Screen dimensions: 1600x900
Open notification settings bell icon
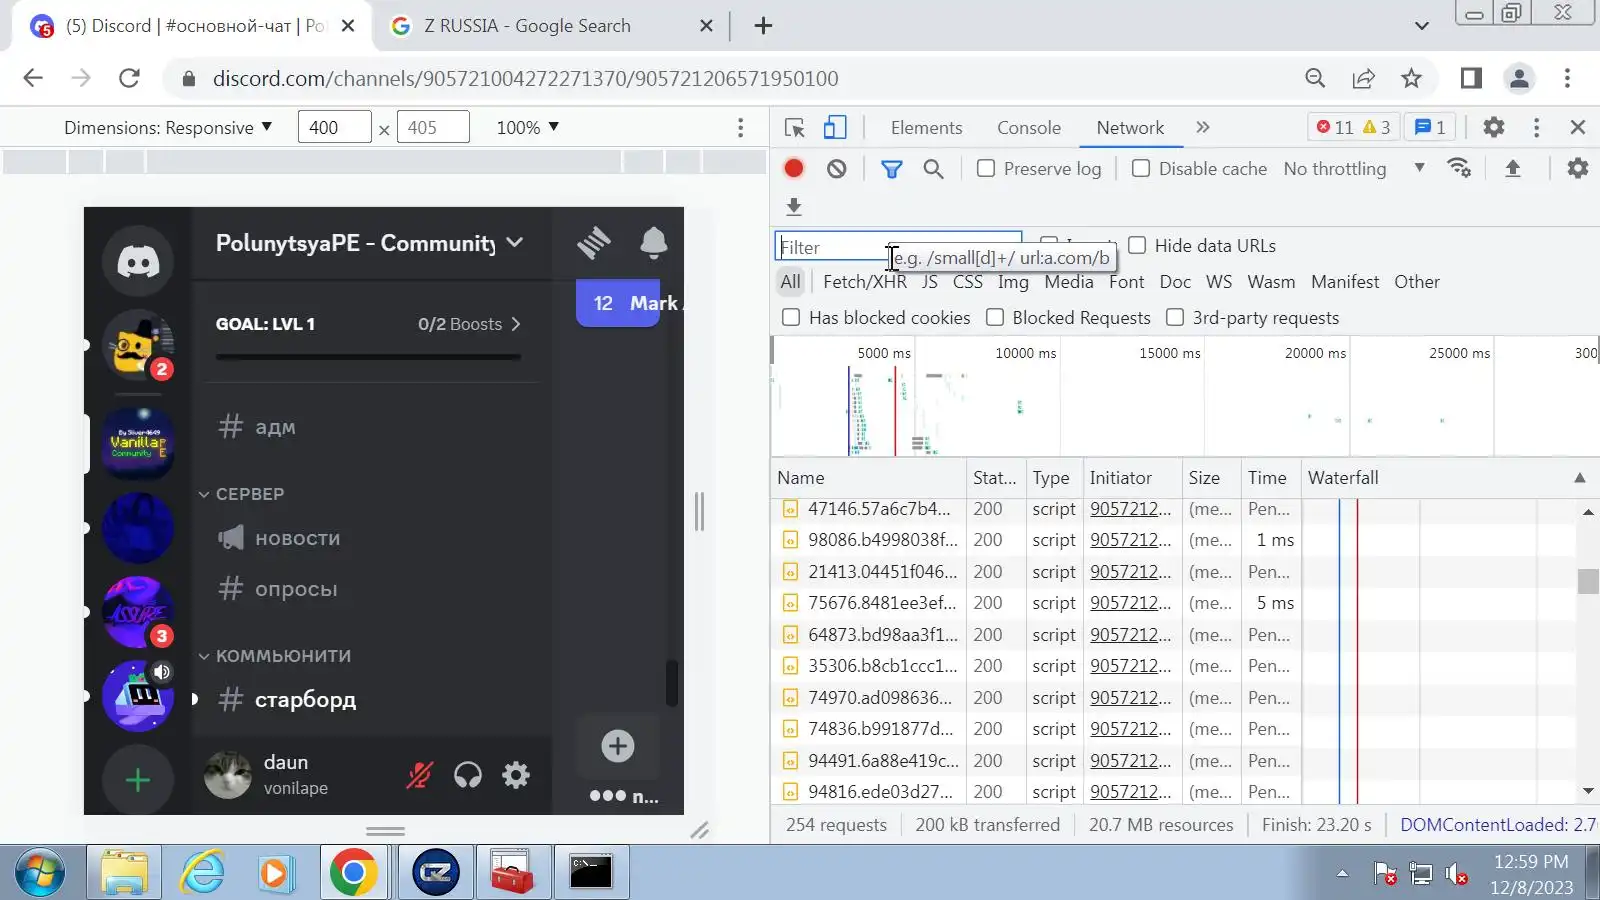[654, 242]
